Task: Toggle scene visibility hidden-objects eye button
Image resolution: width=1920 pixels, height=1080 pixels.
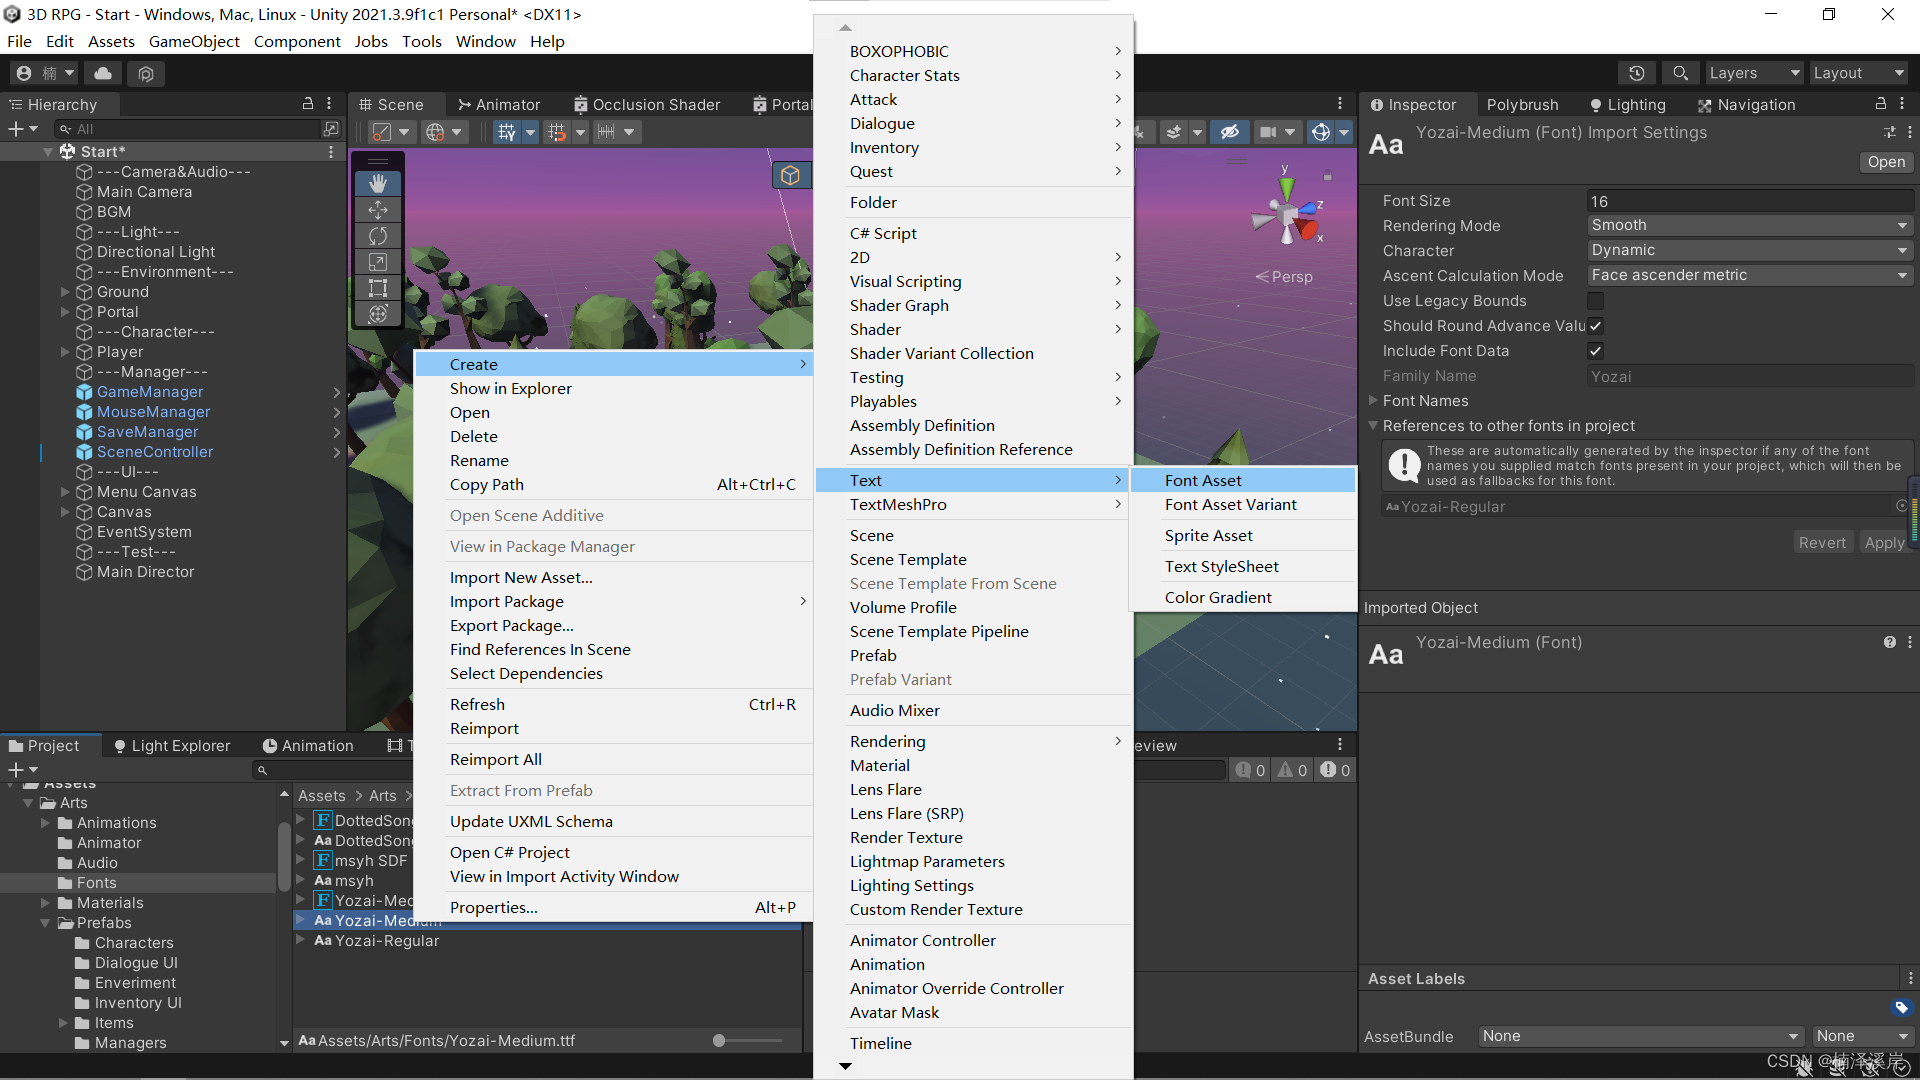Action: pyautogui.click(x=1230, y=132)
